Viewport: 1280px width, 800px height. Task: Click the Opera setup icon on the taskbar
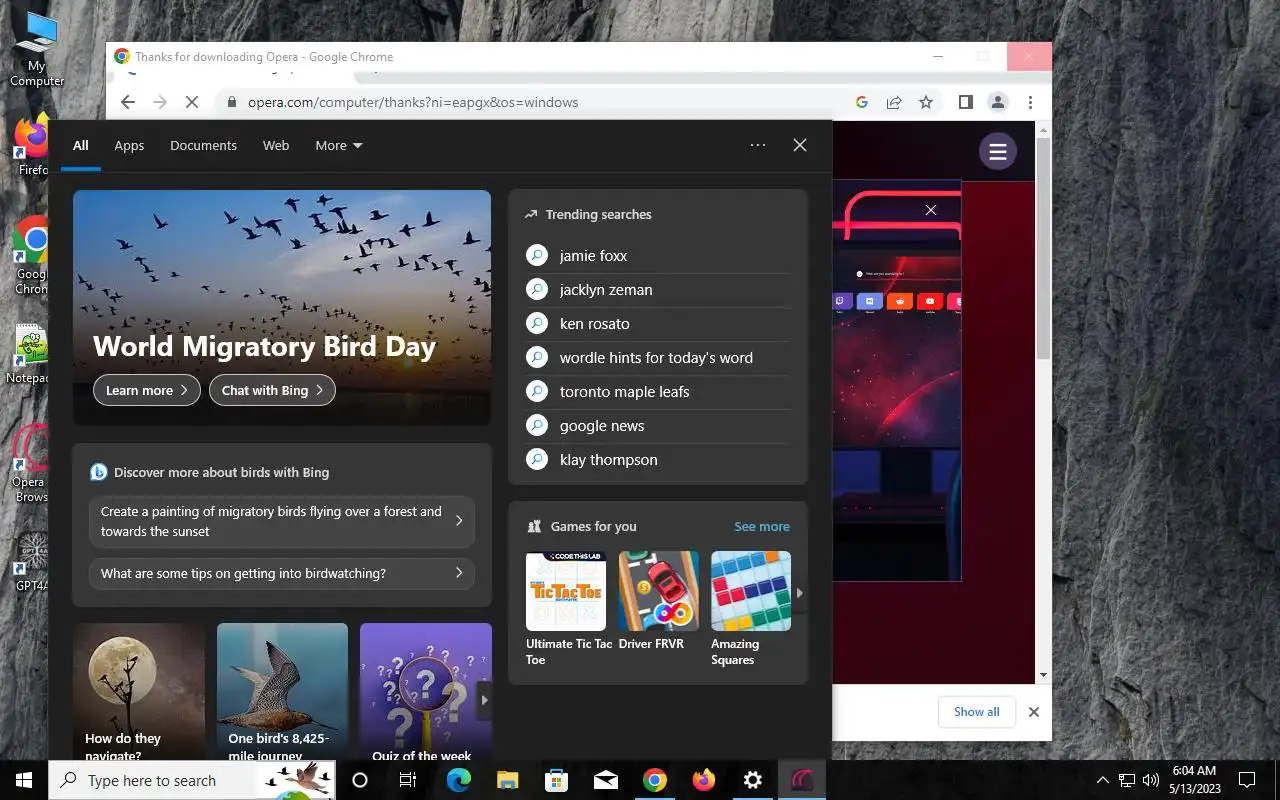(801, 780)
